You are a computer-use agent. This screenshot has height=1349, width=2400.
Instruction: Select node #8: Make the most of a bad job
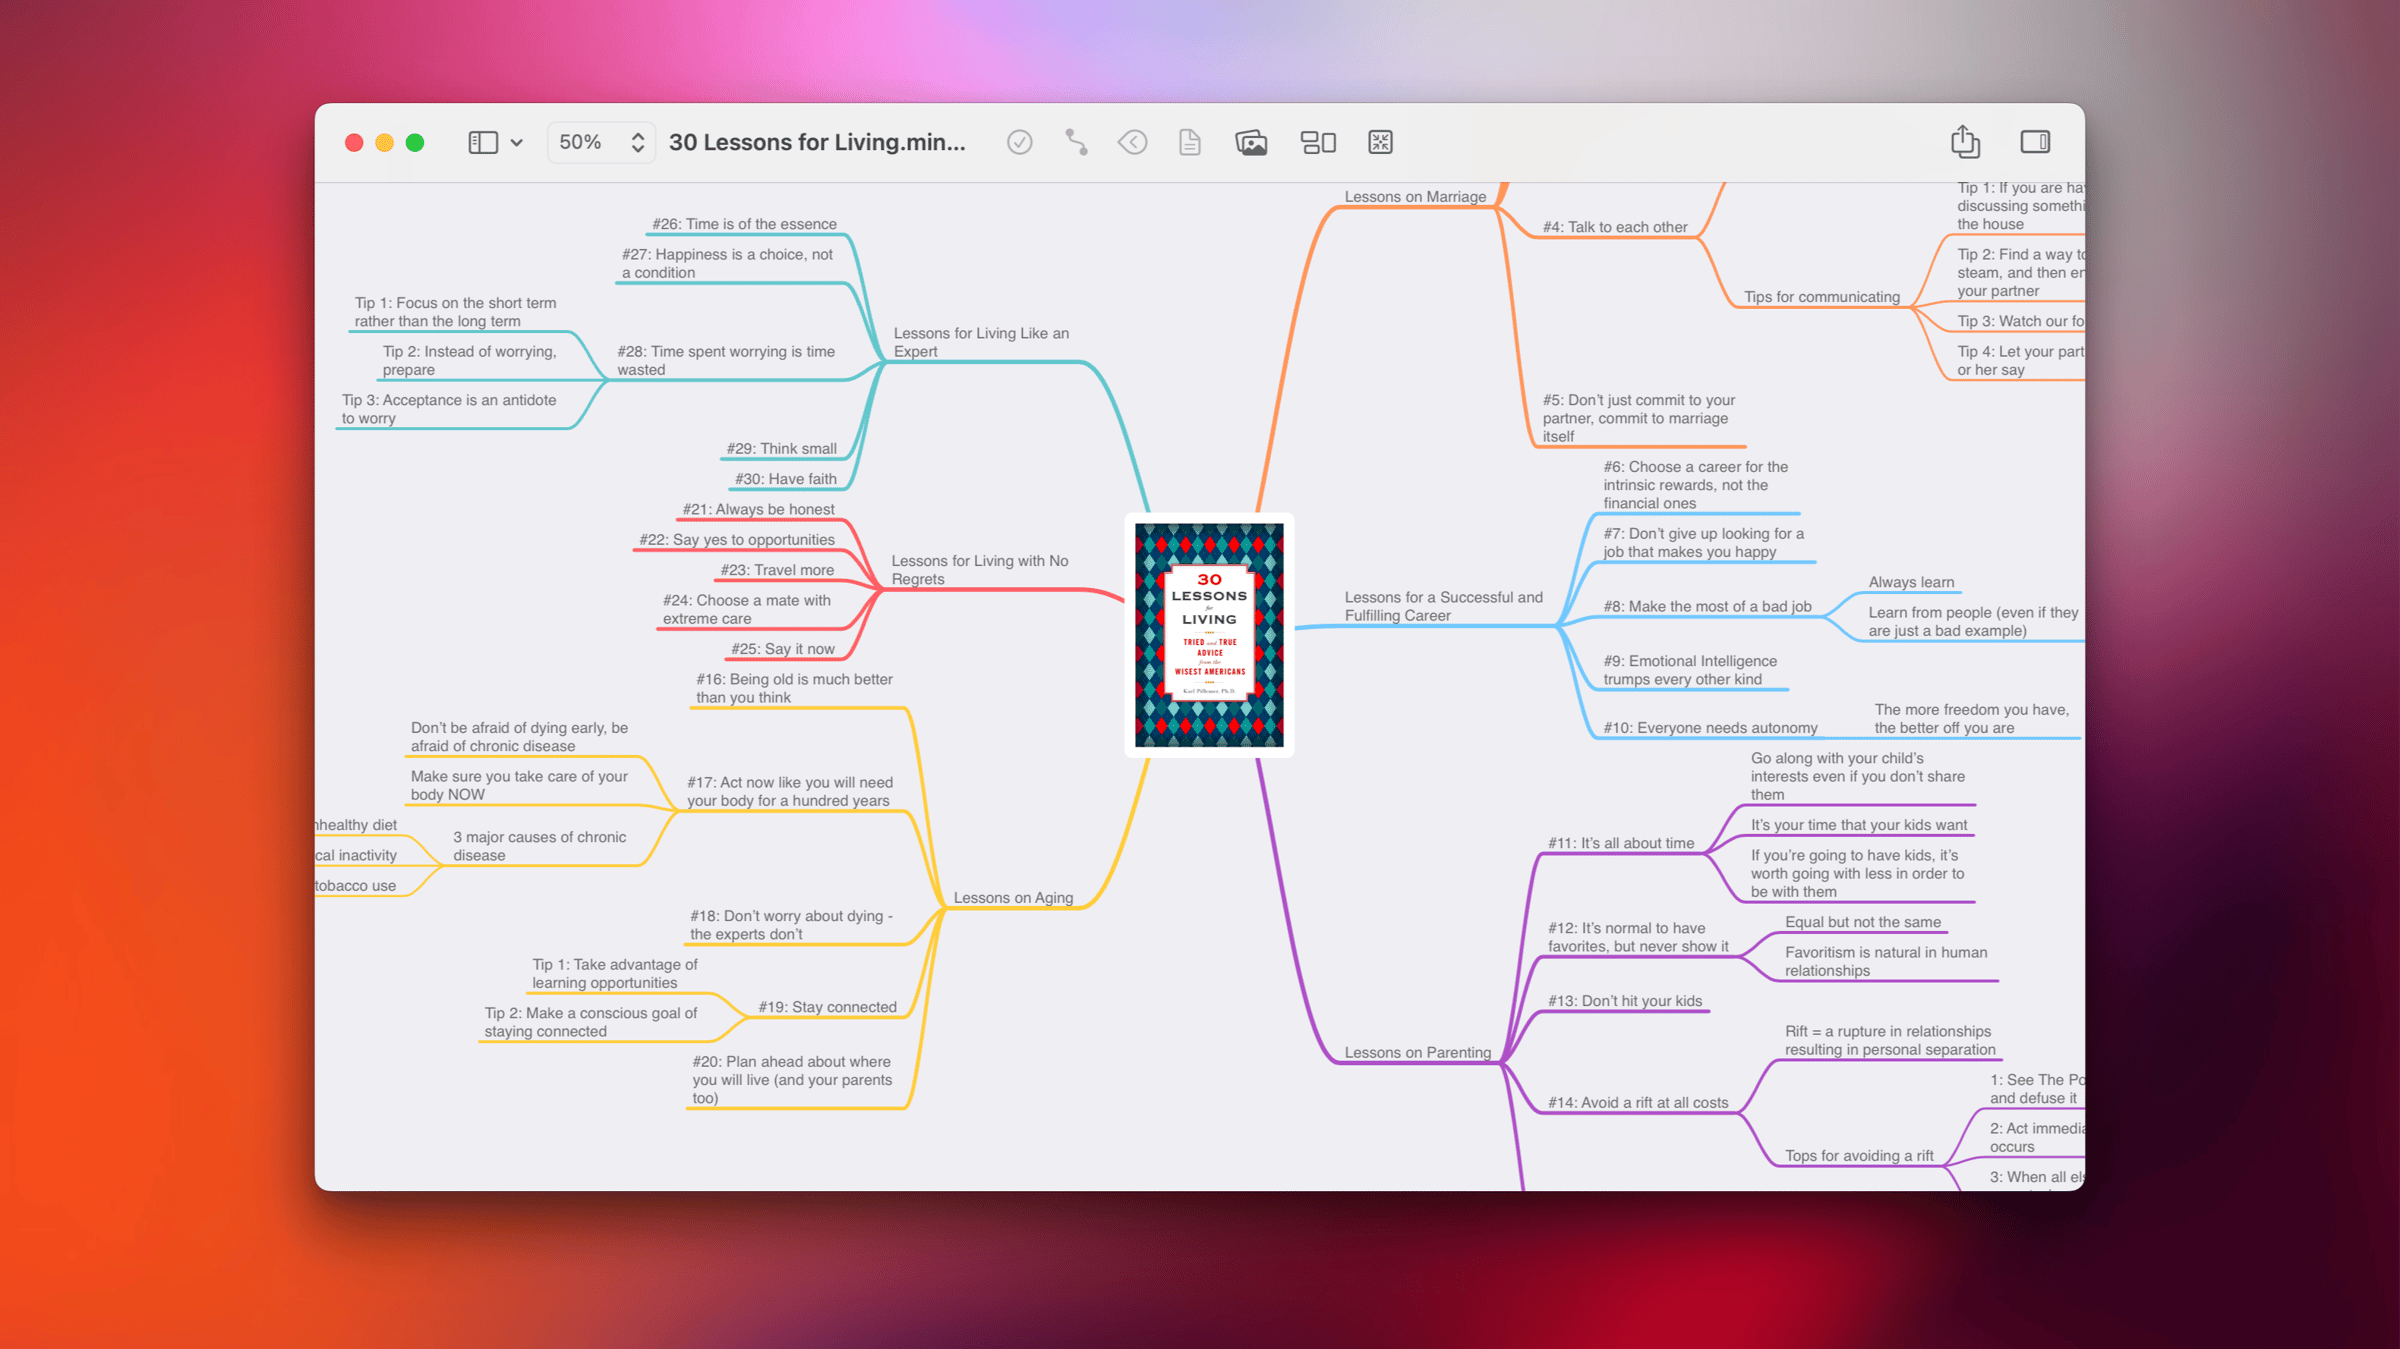click(1707, 606)
